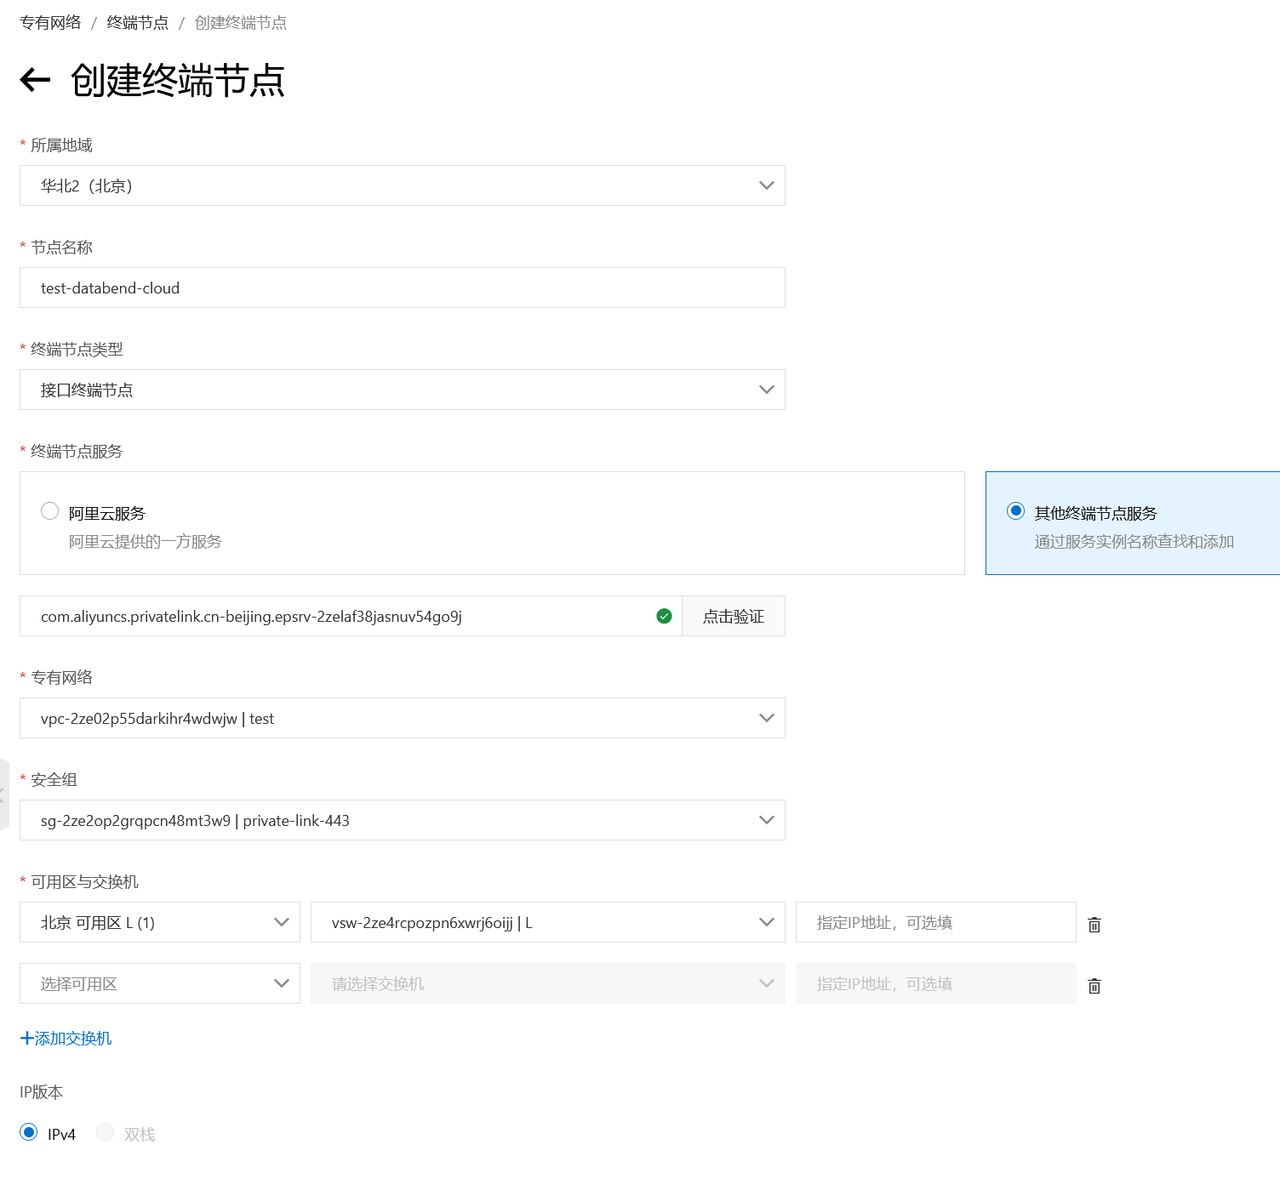Click the 添加交换机 link

click(73, 1038)
